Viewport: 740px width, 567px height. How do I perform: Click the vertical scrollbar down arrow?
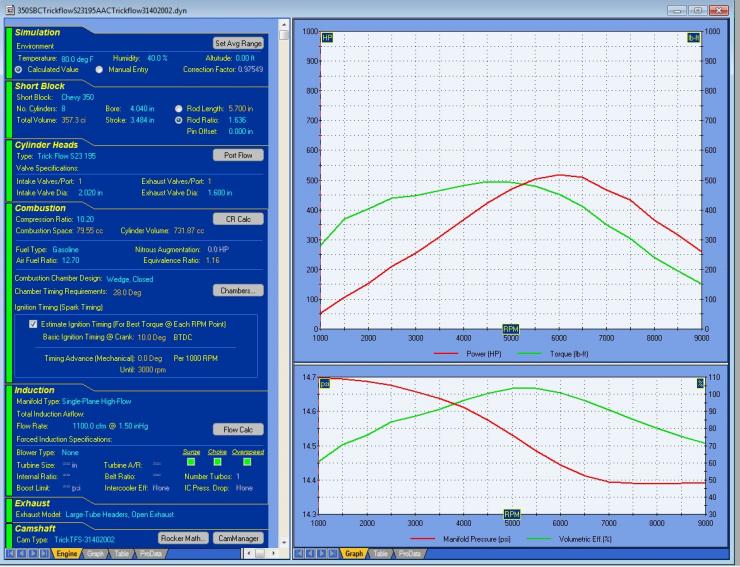284,543
